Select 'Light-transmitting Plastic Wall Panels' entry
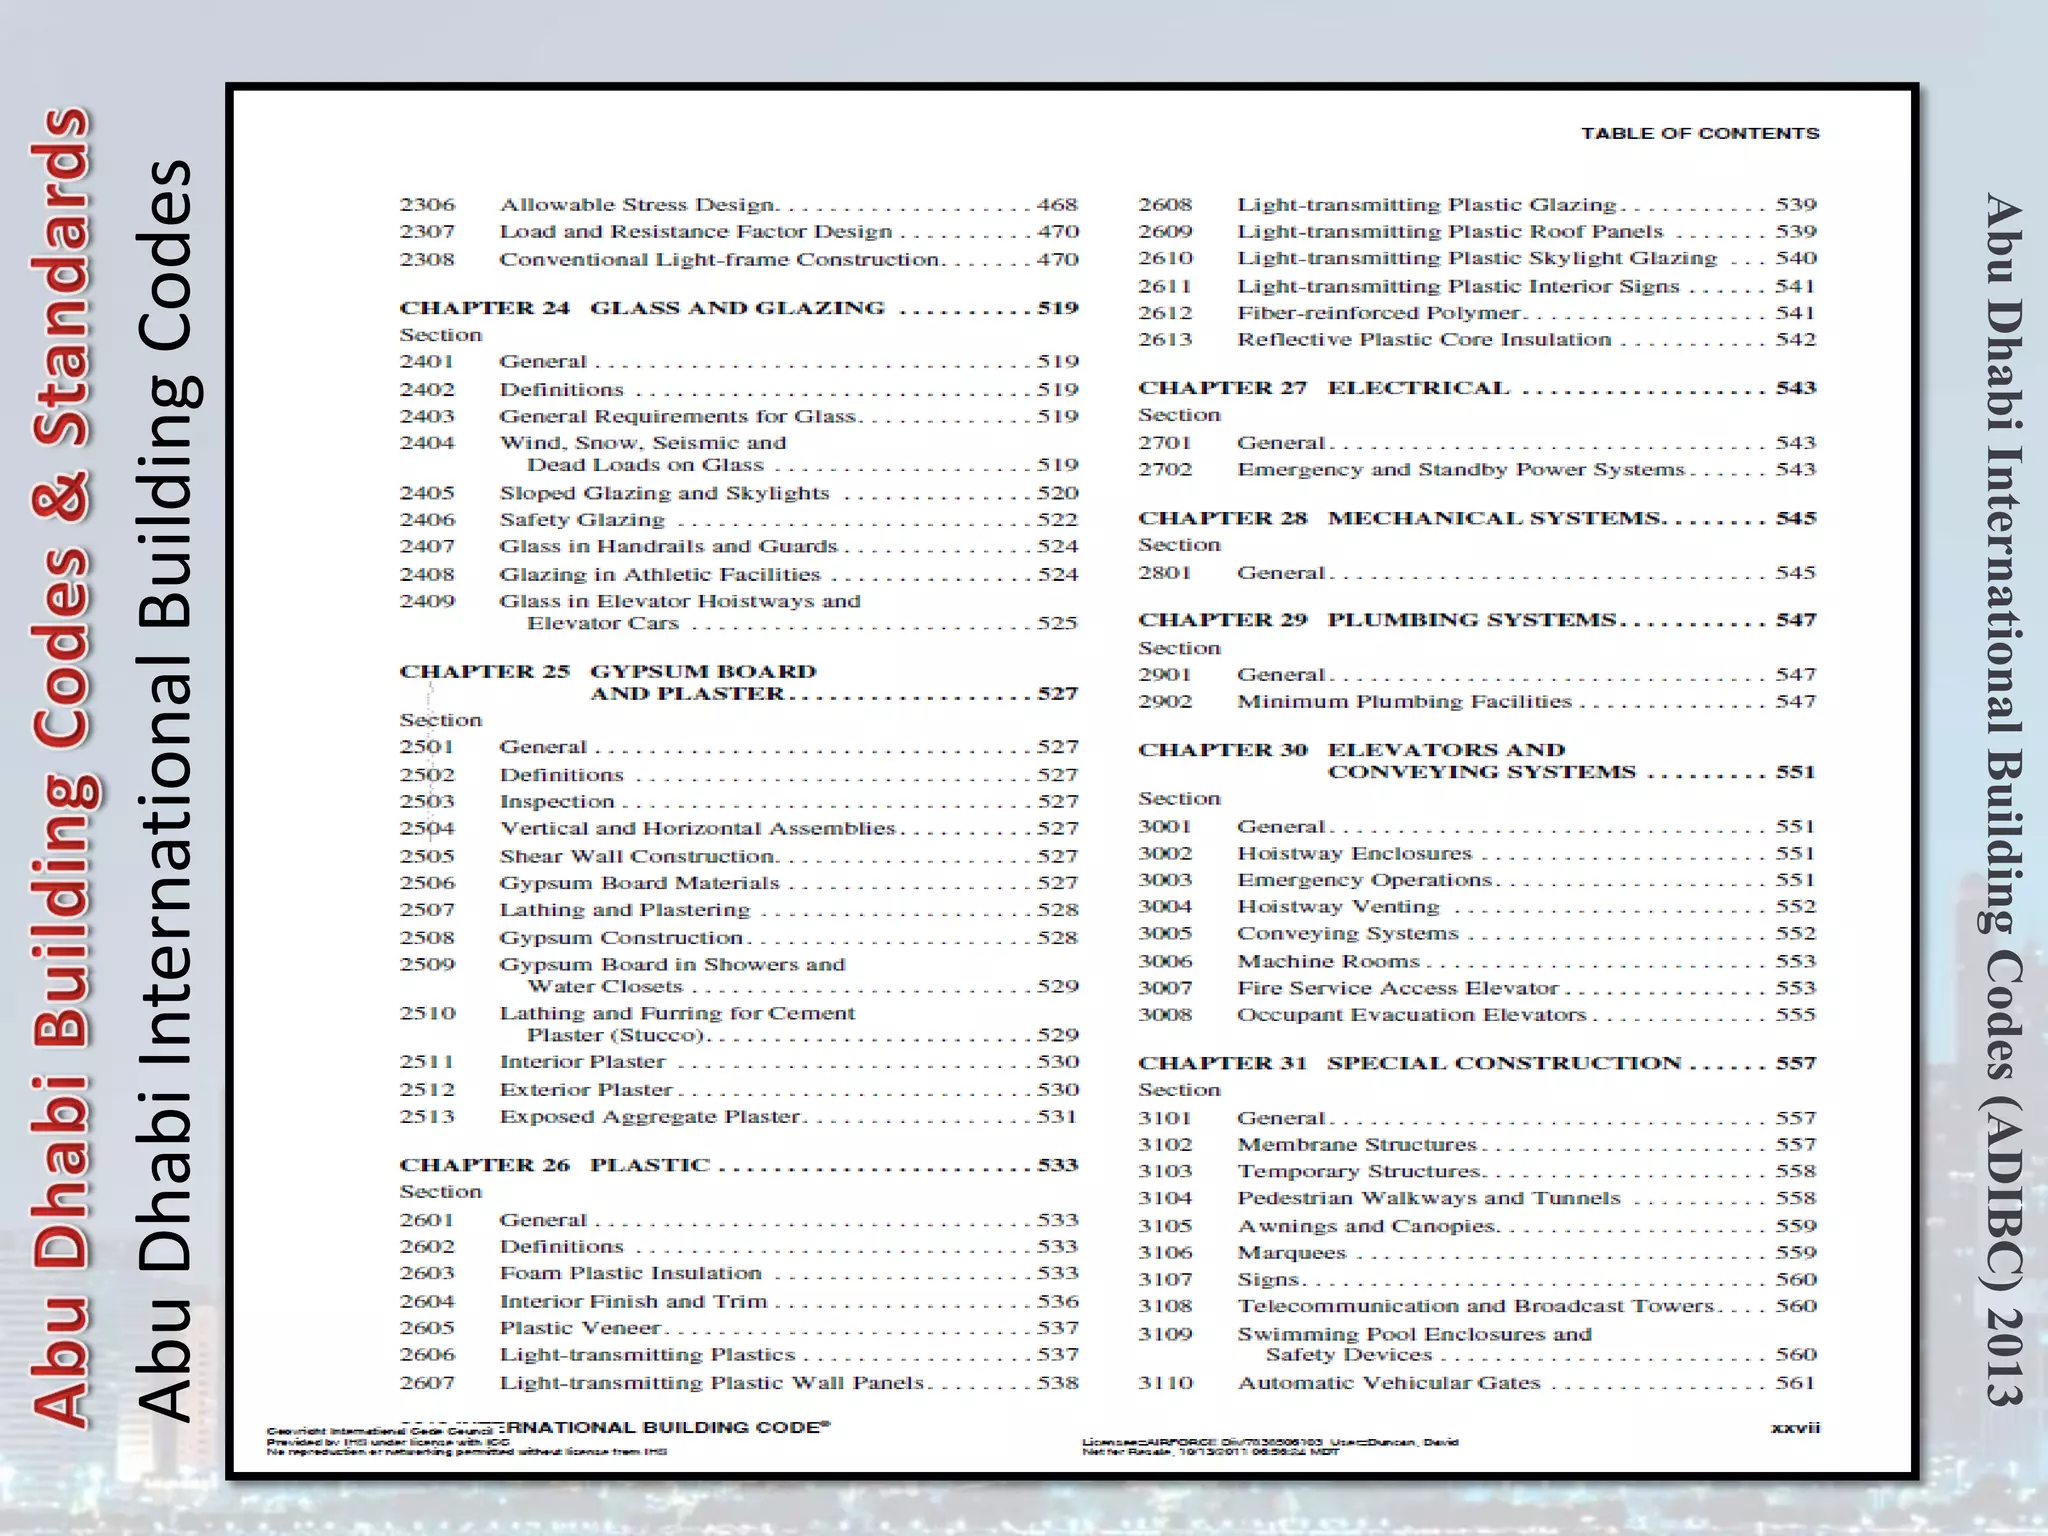The image size is (2048, 1536). coord(739,1383)
